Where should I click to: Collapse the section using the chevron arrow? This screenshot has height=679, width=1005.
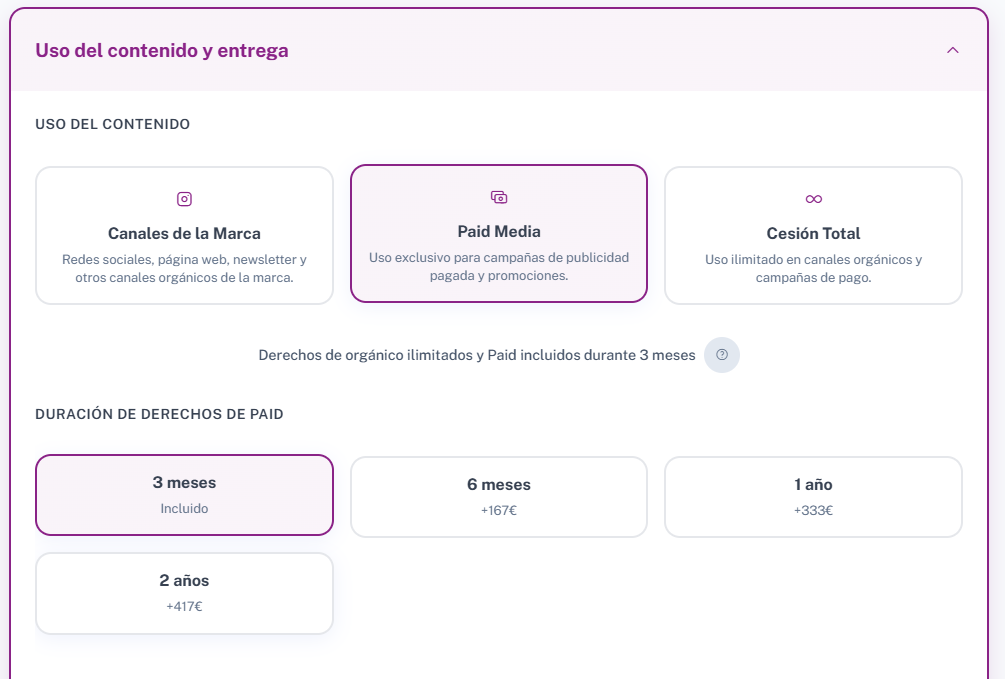[952, 50]
